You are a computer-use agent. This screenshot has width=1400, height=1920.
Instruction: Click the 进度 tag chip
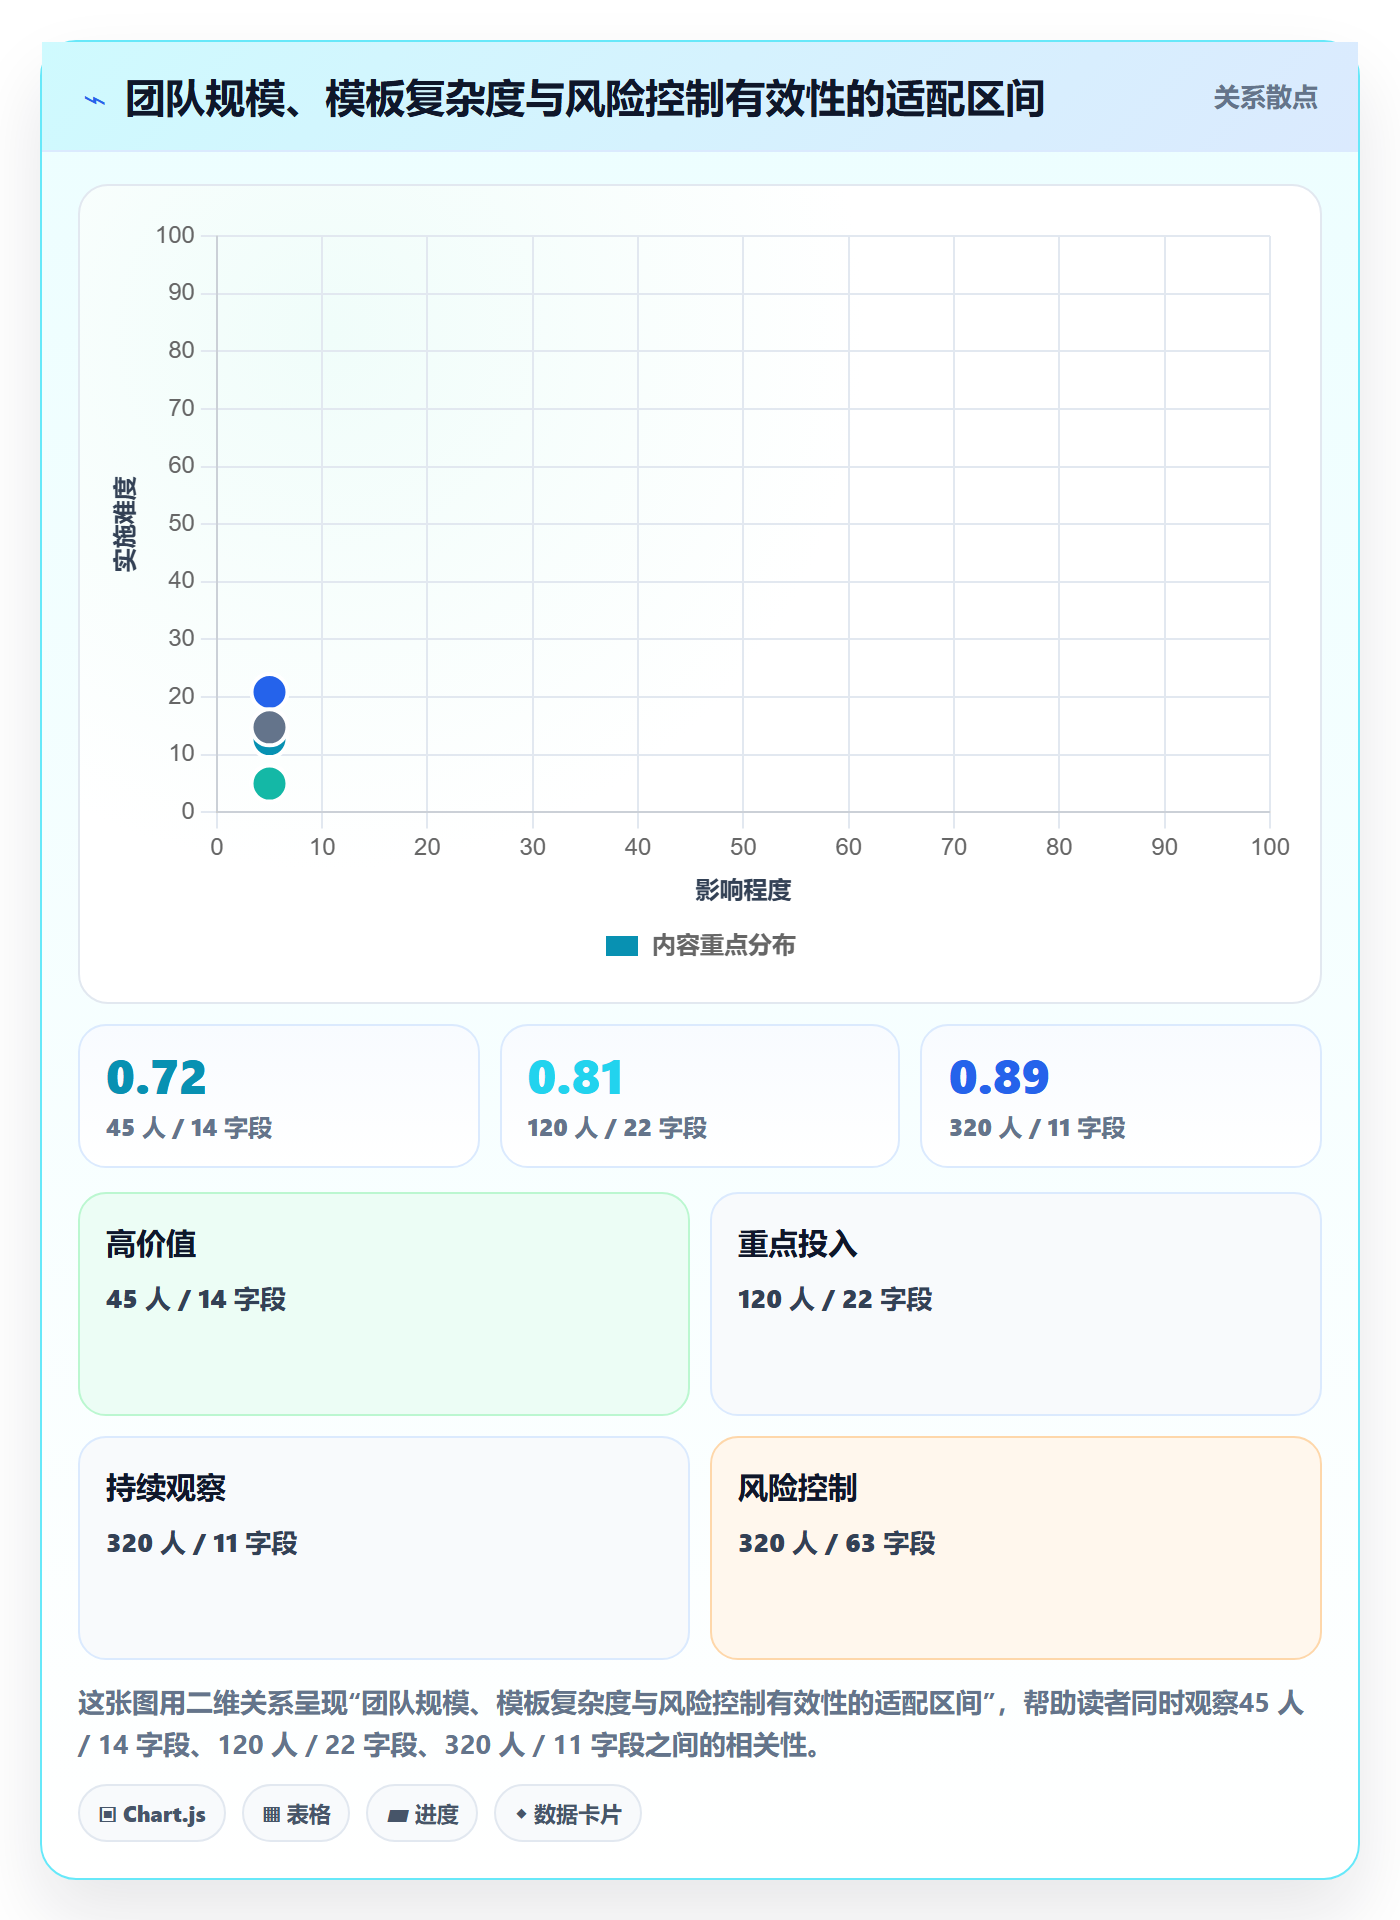tap(422, 1814)
